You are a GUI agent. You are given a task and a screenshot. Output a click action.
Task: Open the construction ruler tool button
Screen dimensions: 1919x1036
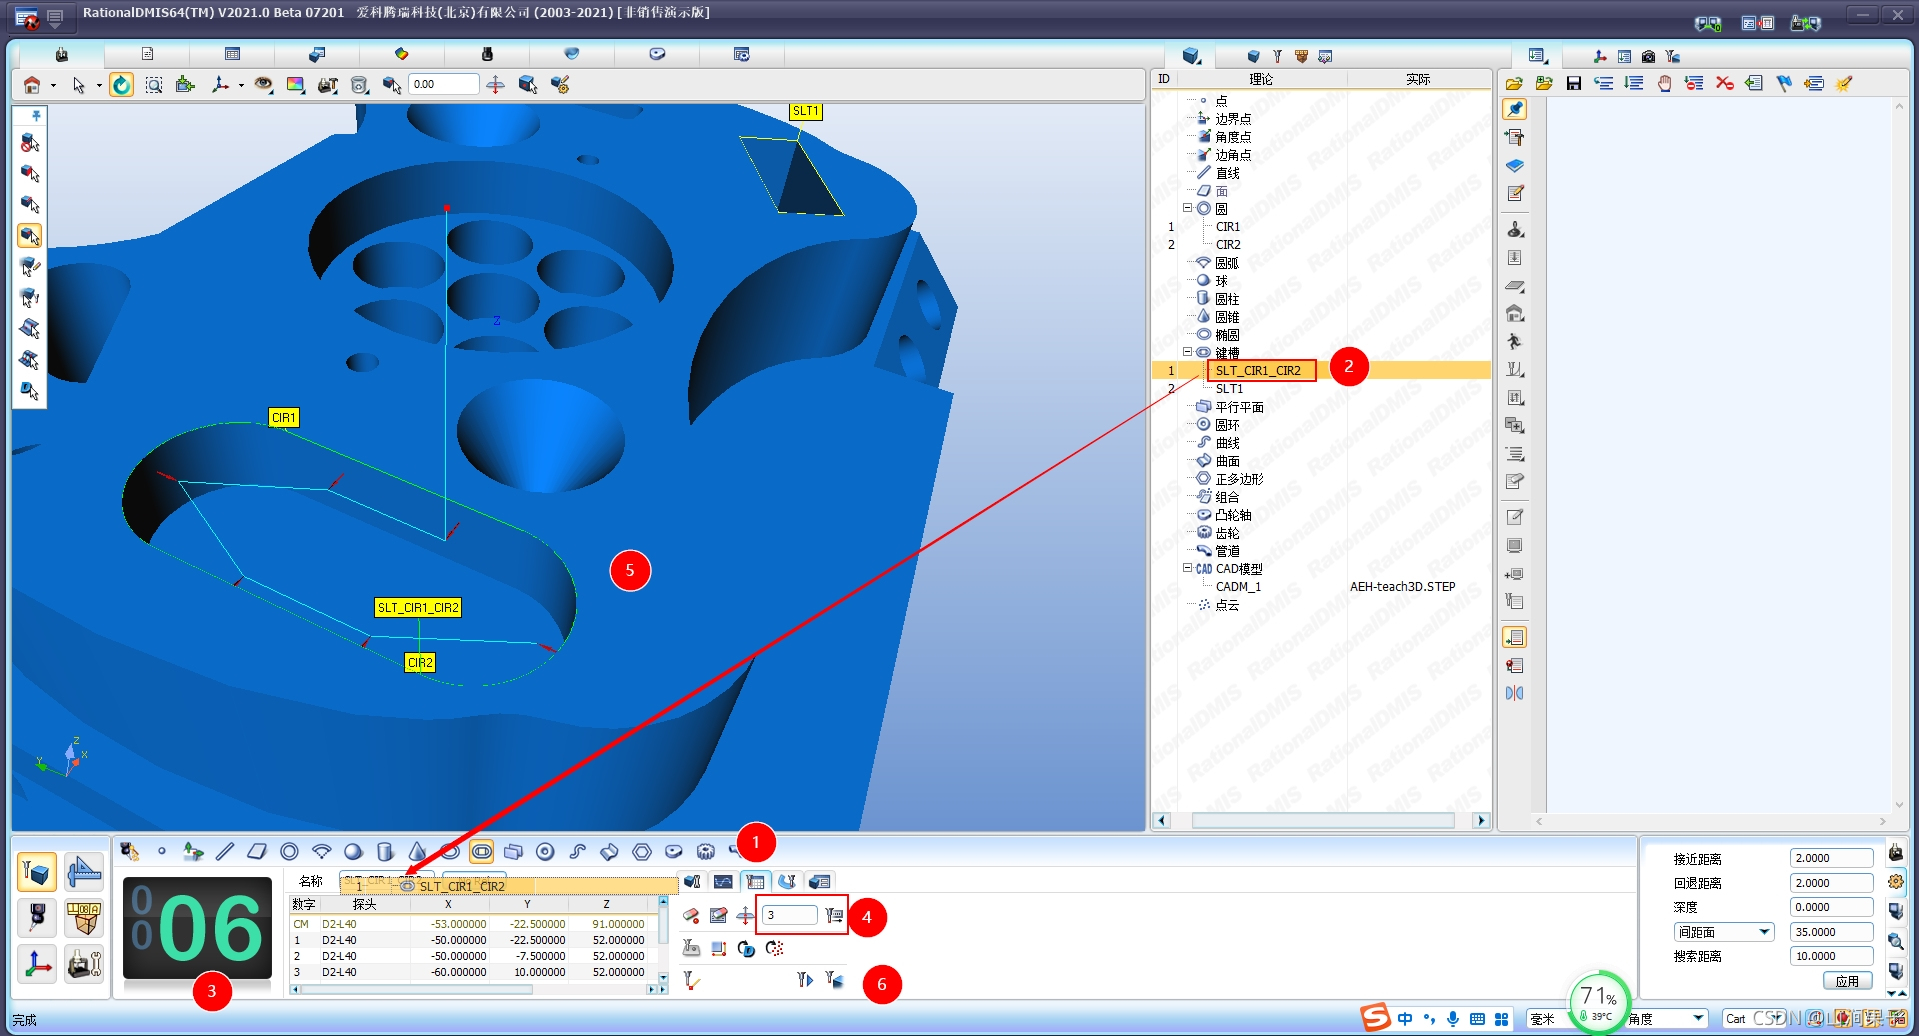tap(84, 873)
